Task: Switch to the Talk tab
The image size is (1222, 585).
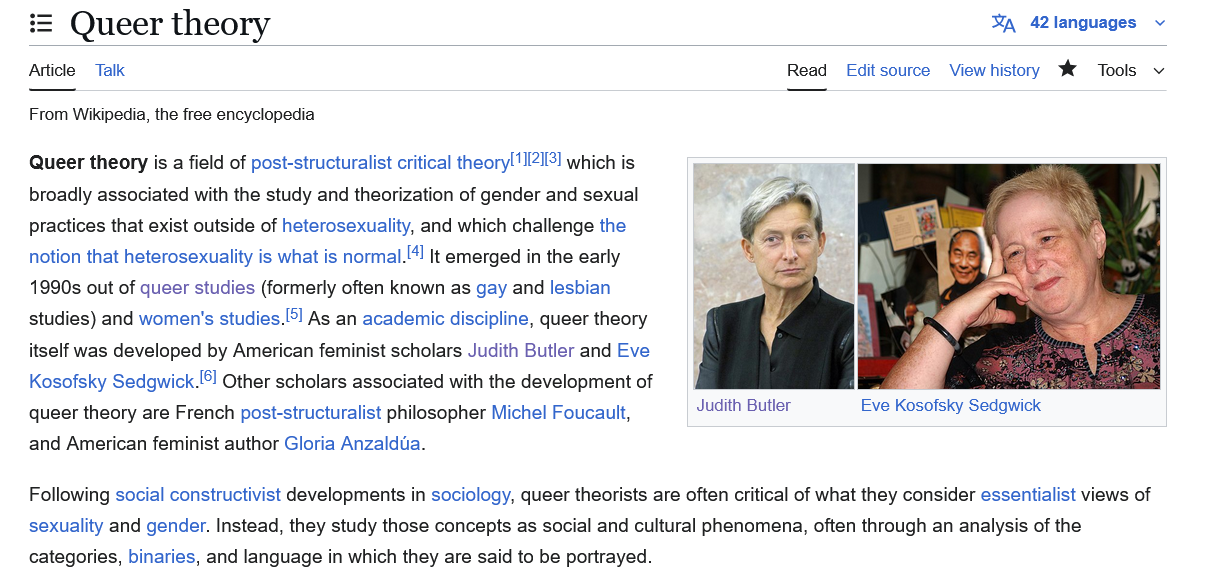Action: click(110, 70)
